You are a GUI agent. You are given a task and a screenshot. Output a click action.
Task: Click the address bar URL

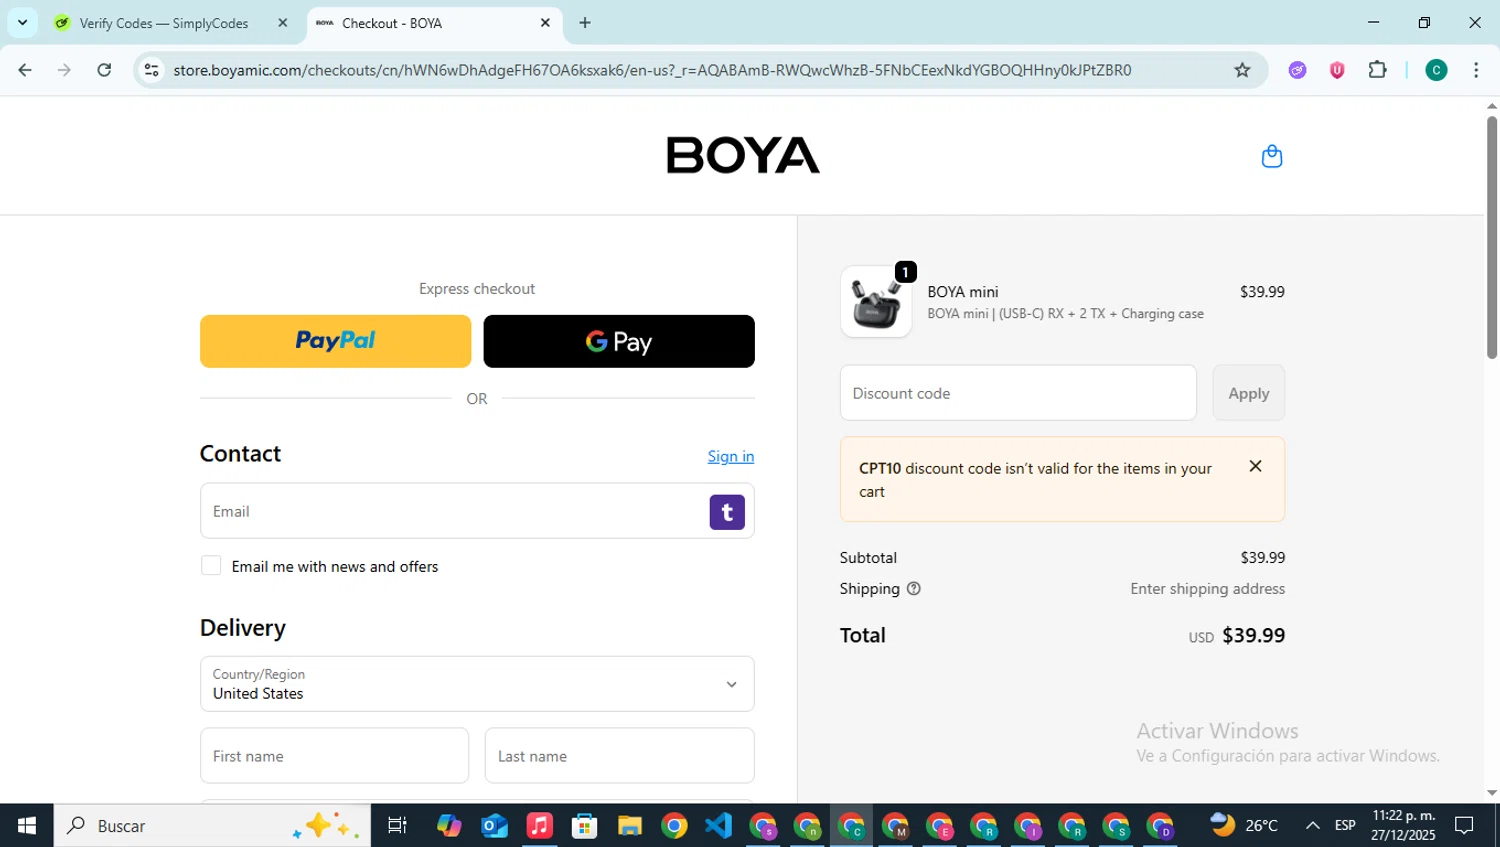click(x=652, y=70)
